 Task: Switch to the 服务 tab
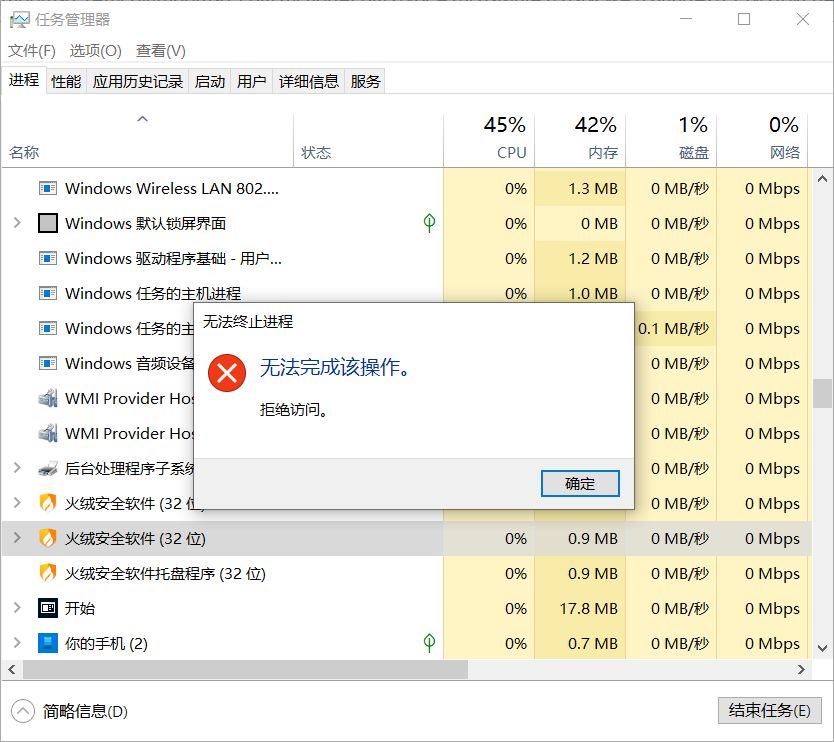tap(365, 81)
